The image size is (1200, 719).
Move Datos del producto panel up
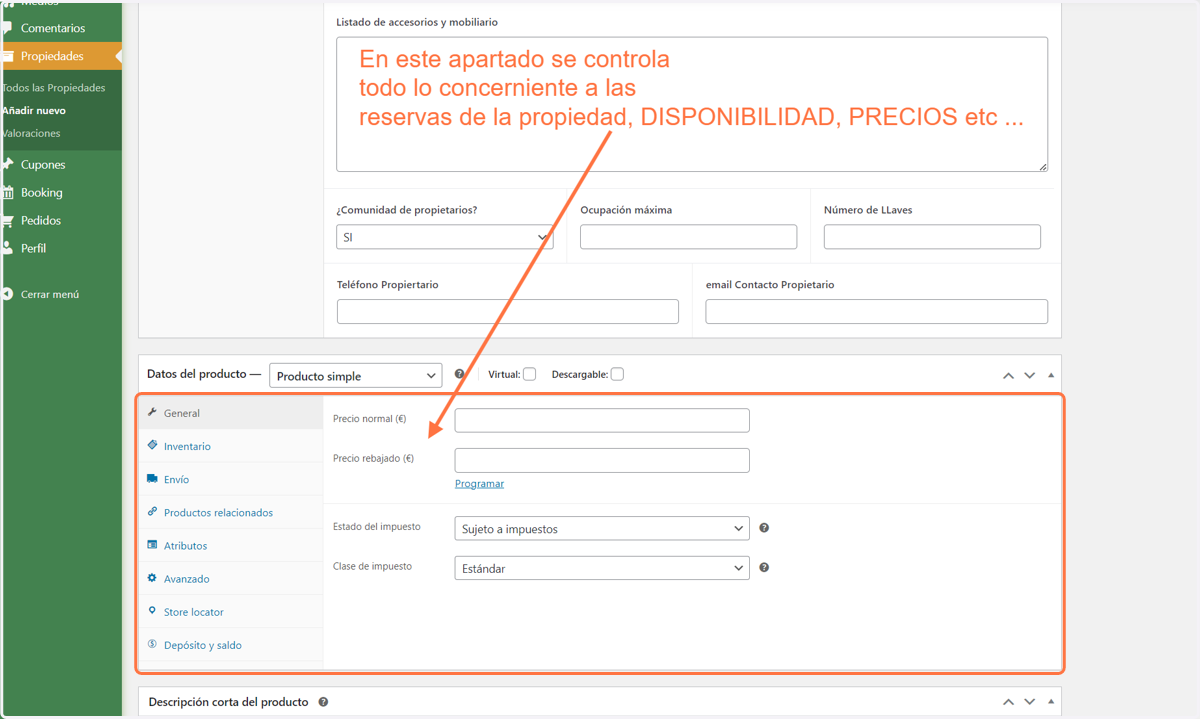[x=1009, y=375]
